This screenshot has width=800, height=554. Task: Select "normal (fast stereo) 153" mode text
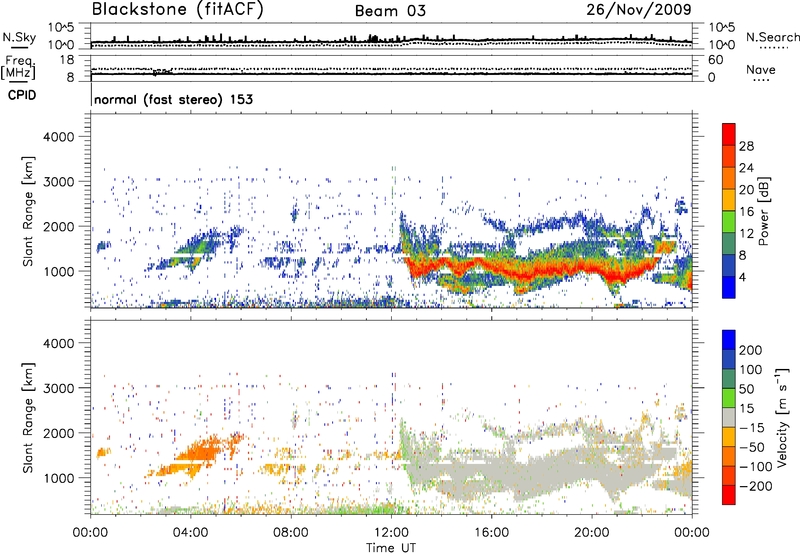point(173,99)
